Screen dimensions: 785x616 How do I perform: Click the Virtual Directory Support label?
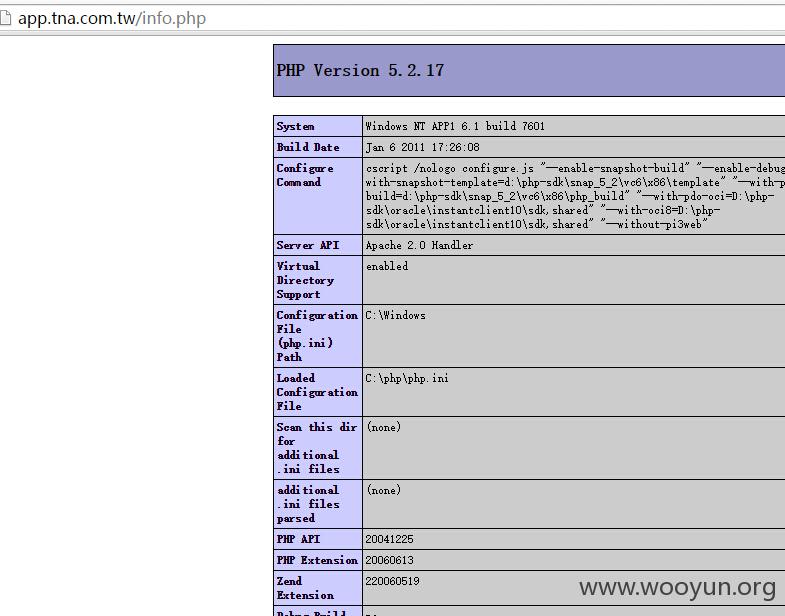[x=305, y=280]
